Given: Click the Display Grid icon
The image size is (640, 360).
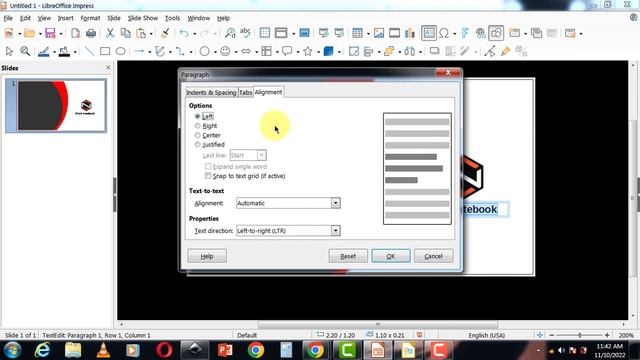Looking at the screenshot, I should tap(264, 33).
